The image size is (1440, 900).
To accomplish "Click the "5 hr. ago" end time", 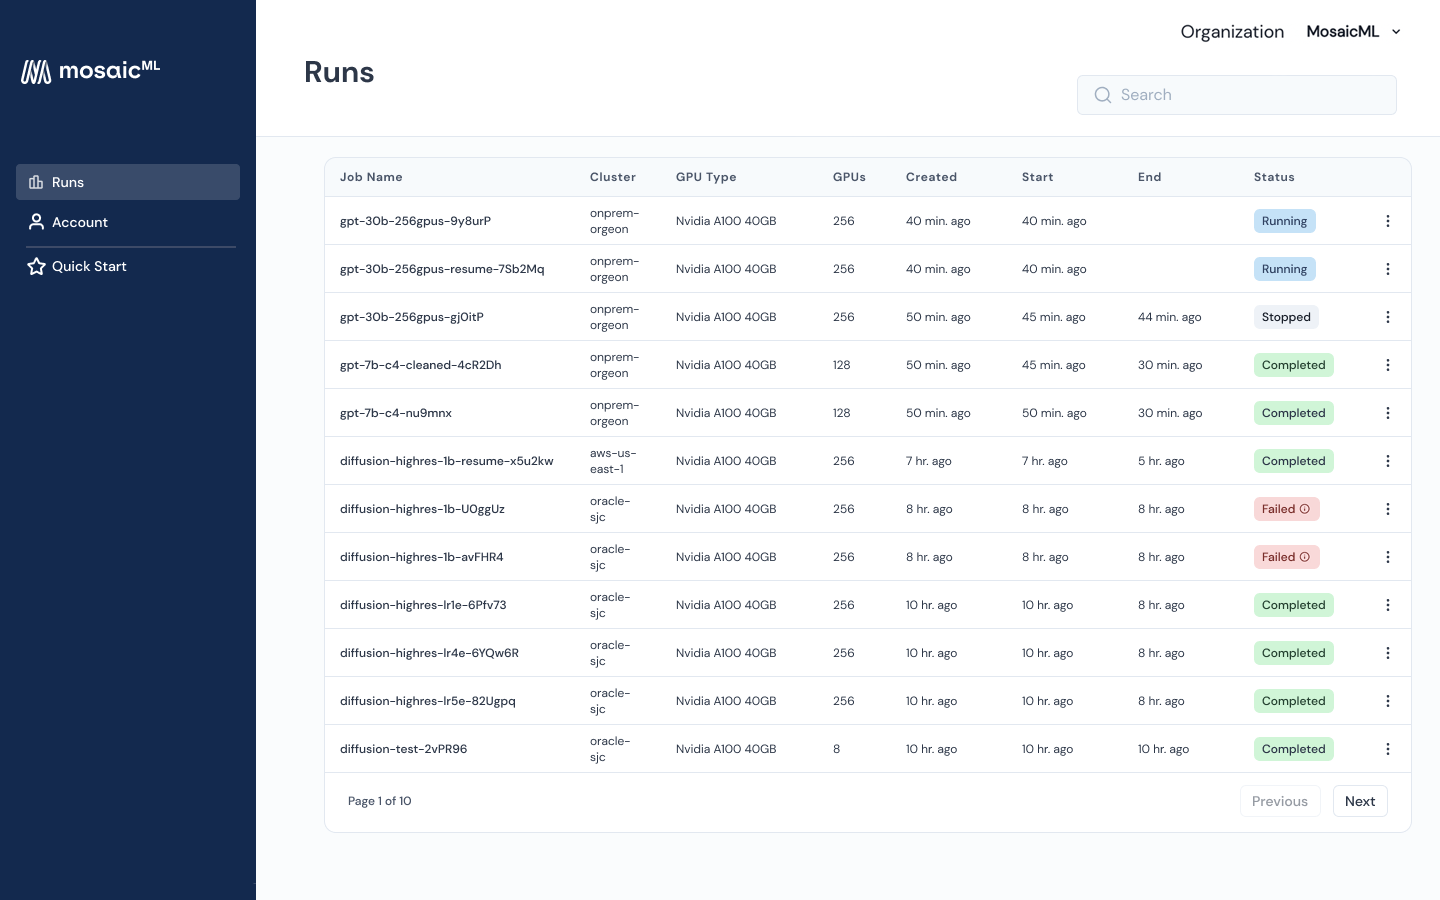I will tap(1161, 461).
